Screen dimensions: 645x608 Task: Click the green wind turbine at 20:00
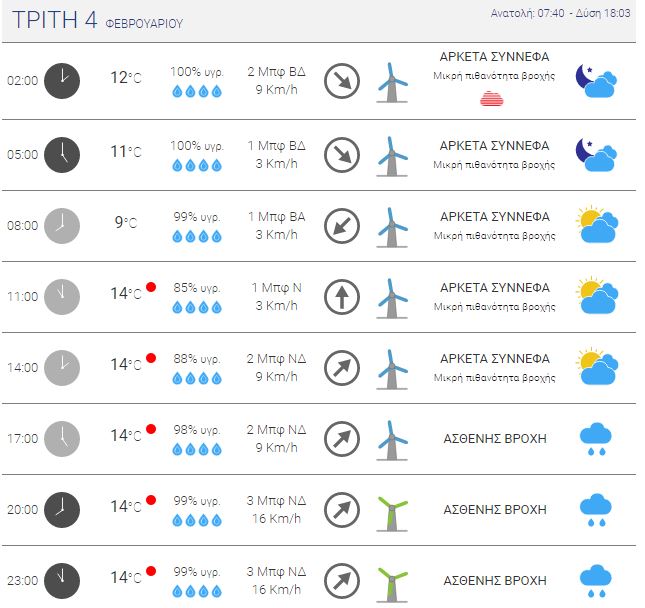pyautogui.click(x=392, y=514)
